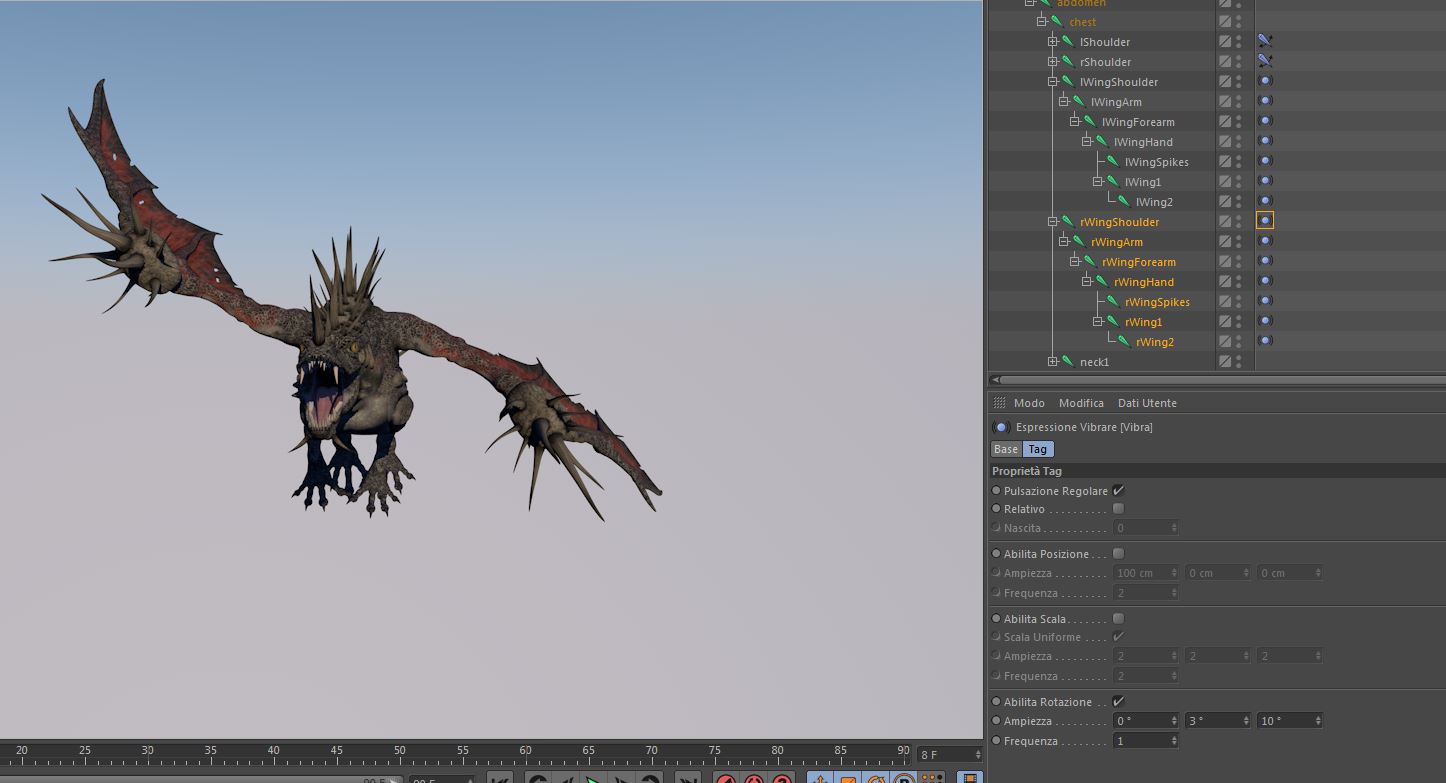Uncheck the Pulsazione Regolare checkbox

click(x=1118, y=491)
